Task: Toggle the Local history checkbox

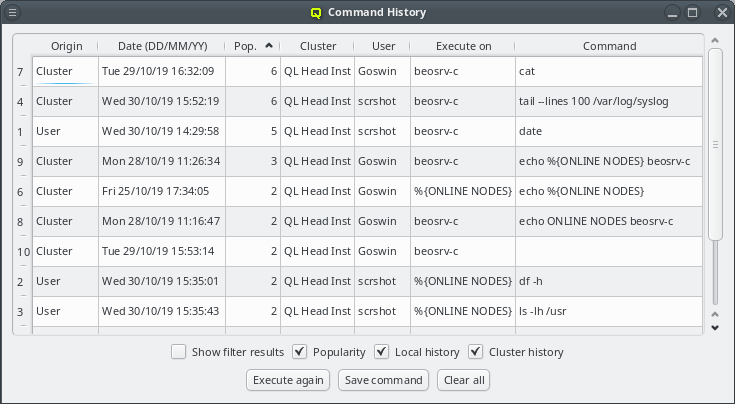Action: [382, 352]
